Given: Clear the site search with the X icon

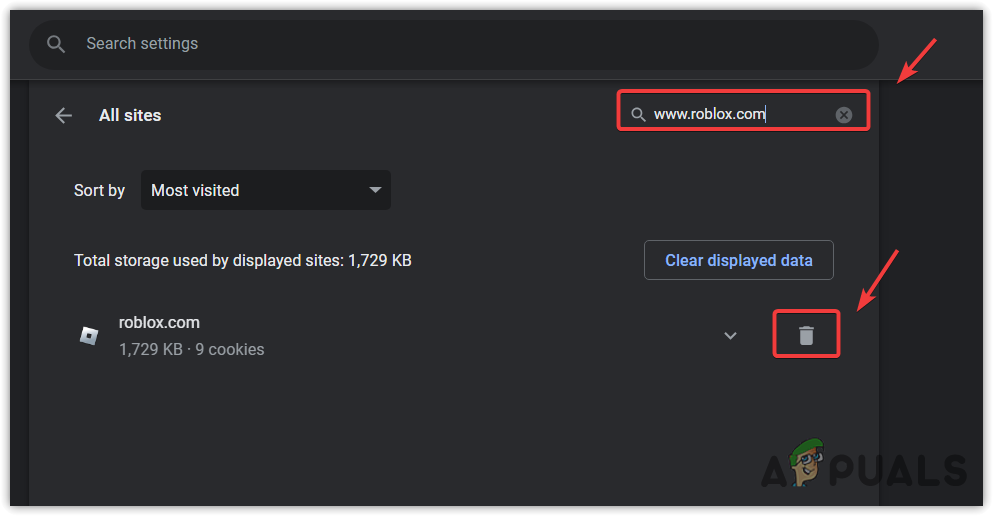Looking at the screenshot, I should (844, 115).
